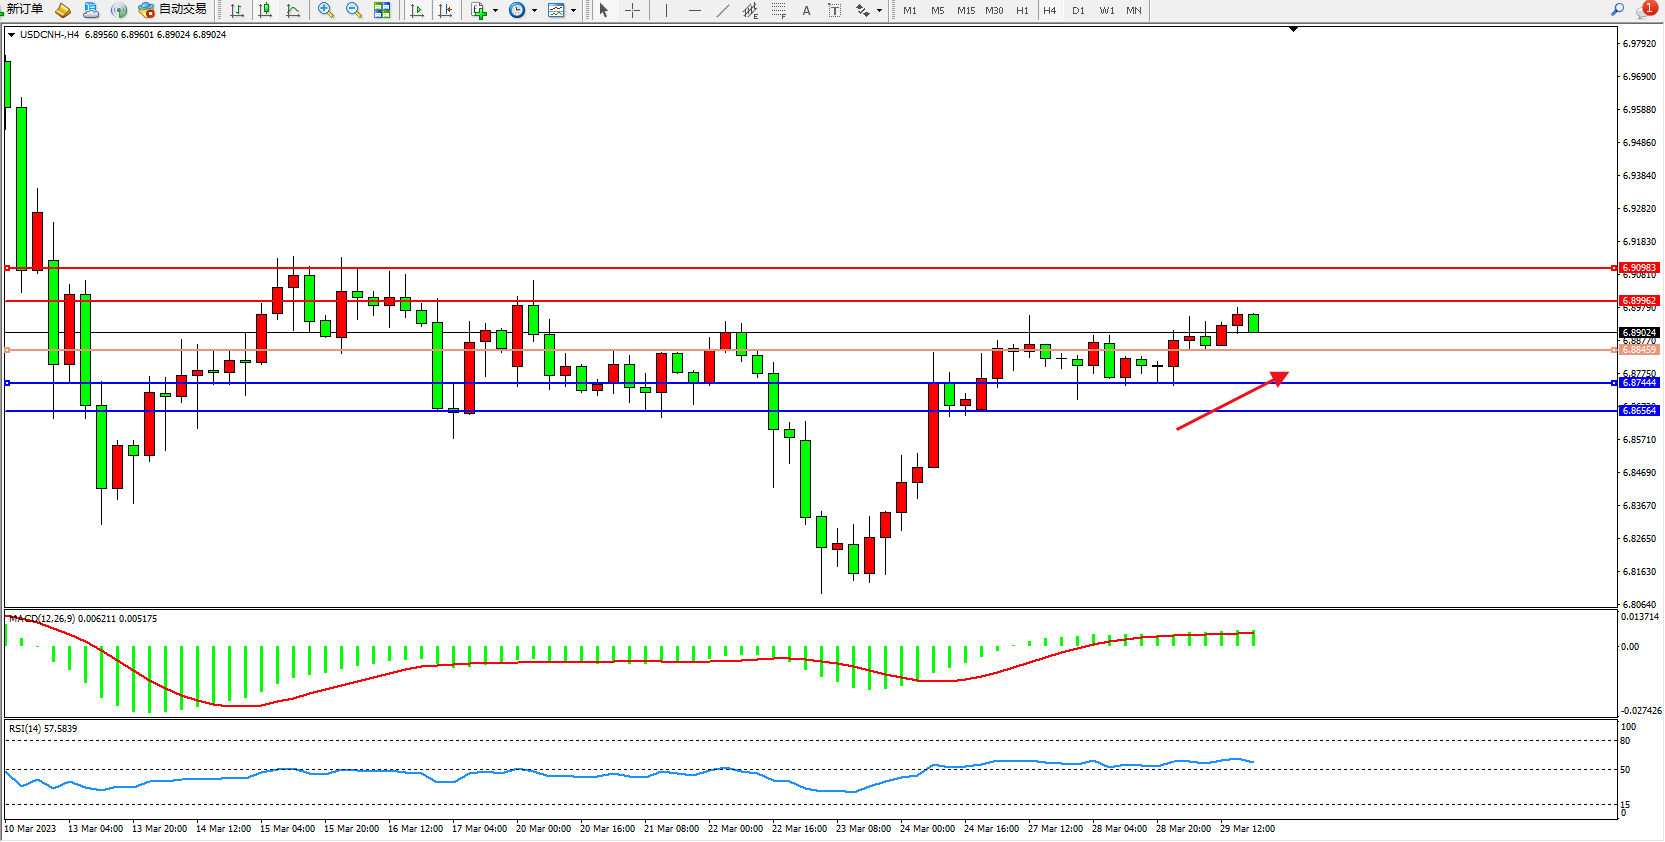Click the search magnifier in the top right
1665x842 pixels.
coord(1617,10)
